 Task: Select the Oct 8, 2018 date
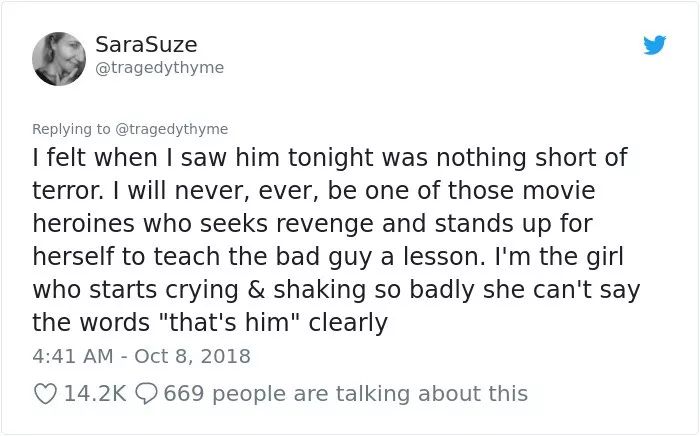192,356
